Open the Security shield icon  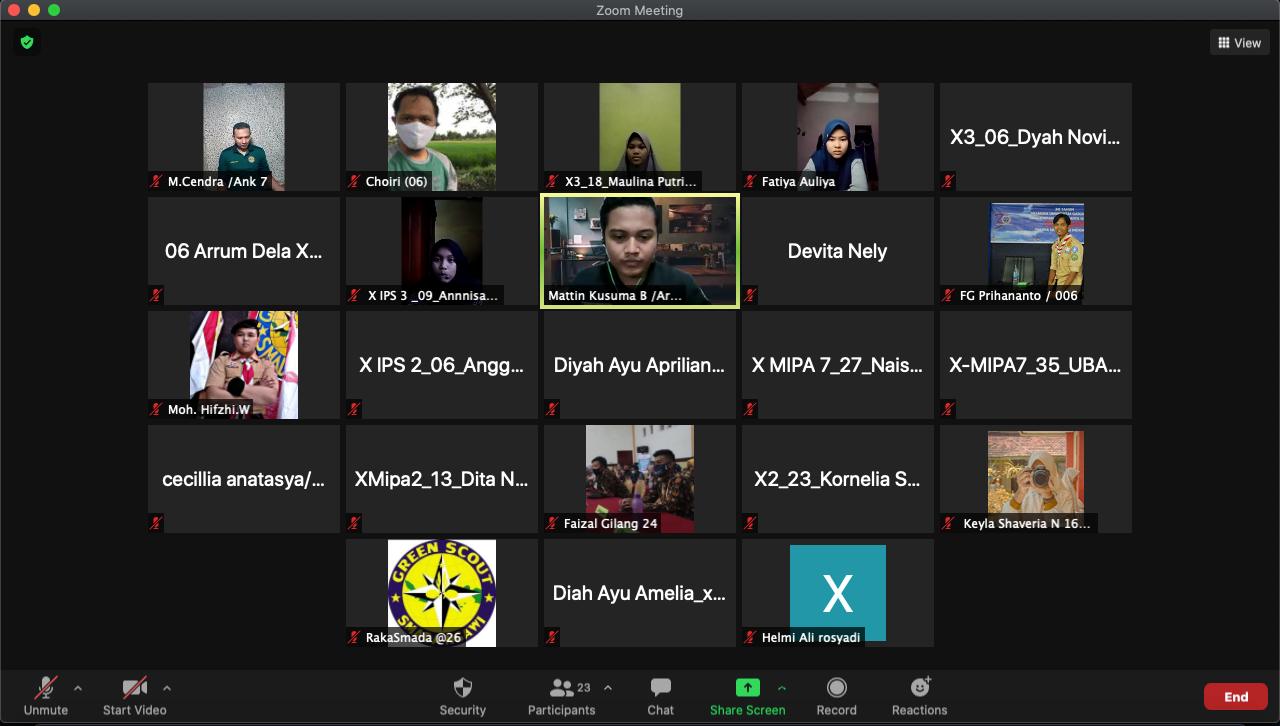point(463,688)
